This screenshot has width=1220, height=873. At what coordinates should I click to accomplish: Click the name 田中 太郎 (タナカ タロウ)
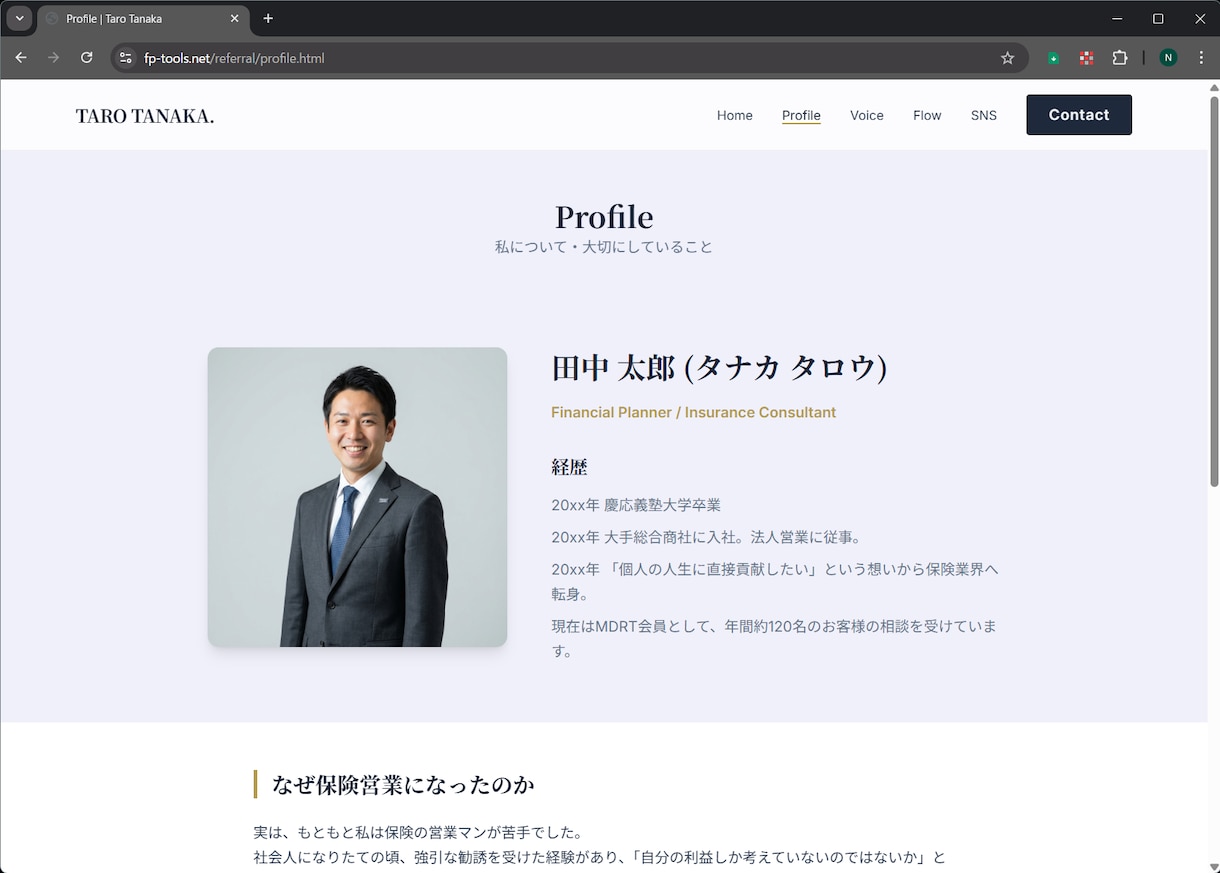(719, 368)
